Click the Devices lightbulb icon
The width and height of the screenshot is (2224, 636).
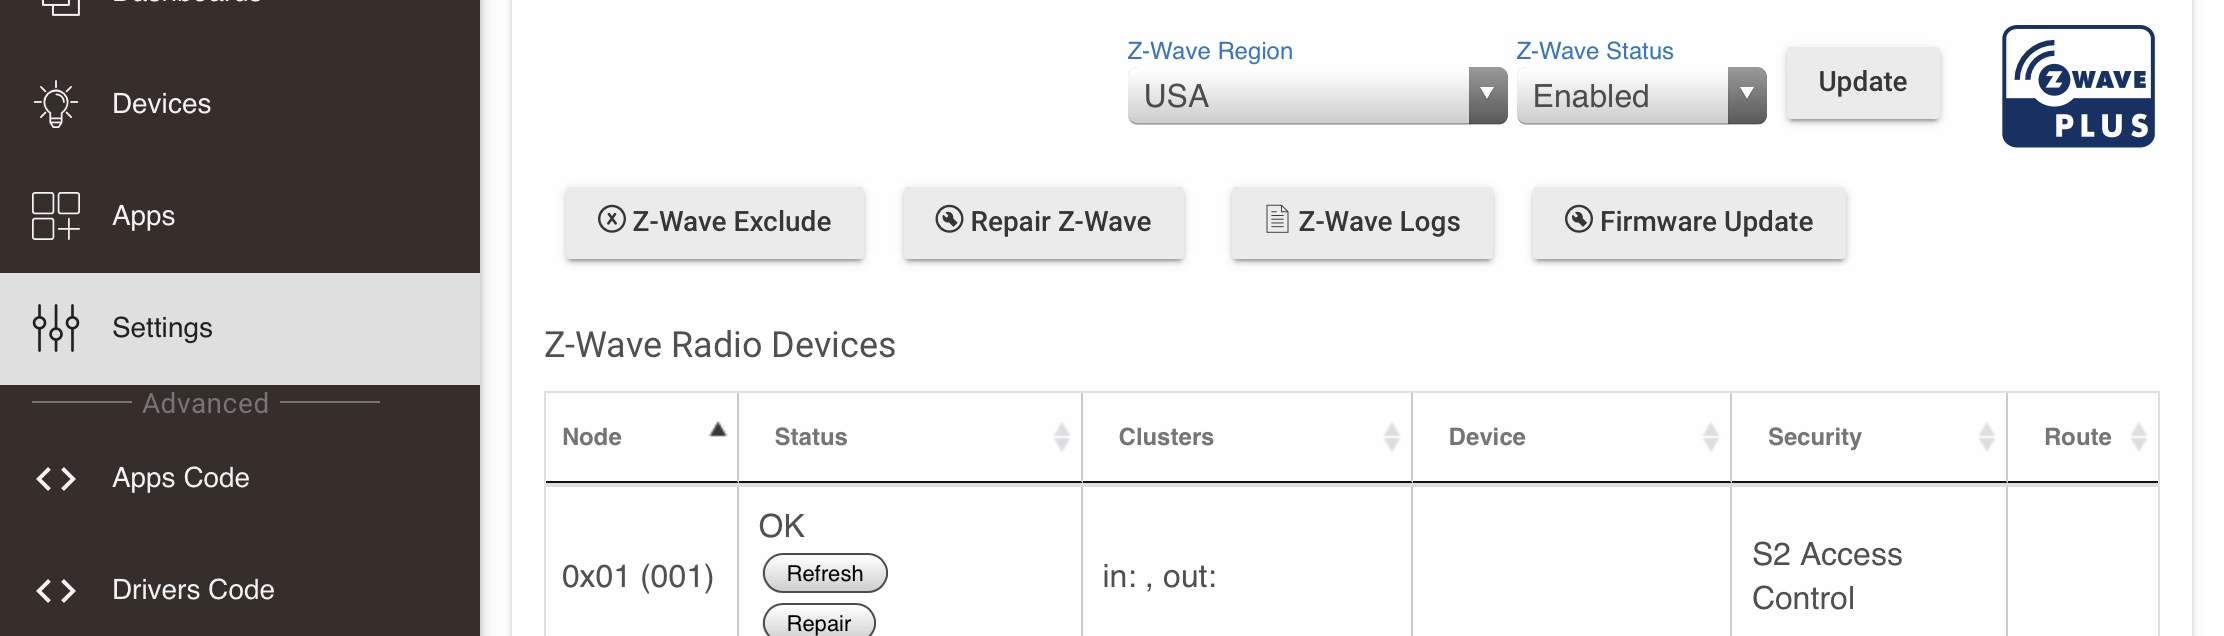(x=56, y=104)
